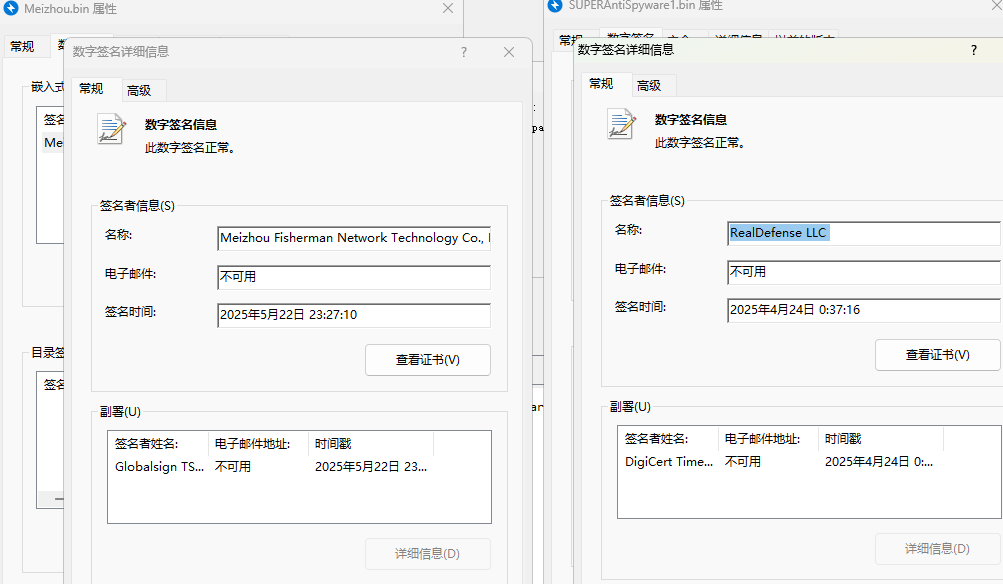Click 签名者姓名 column header in RealDefense dialog
This screenshot has width=1003, height=584.
point(668,439)
